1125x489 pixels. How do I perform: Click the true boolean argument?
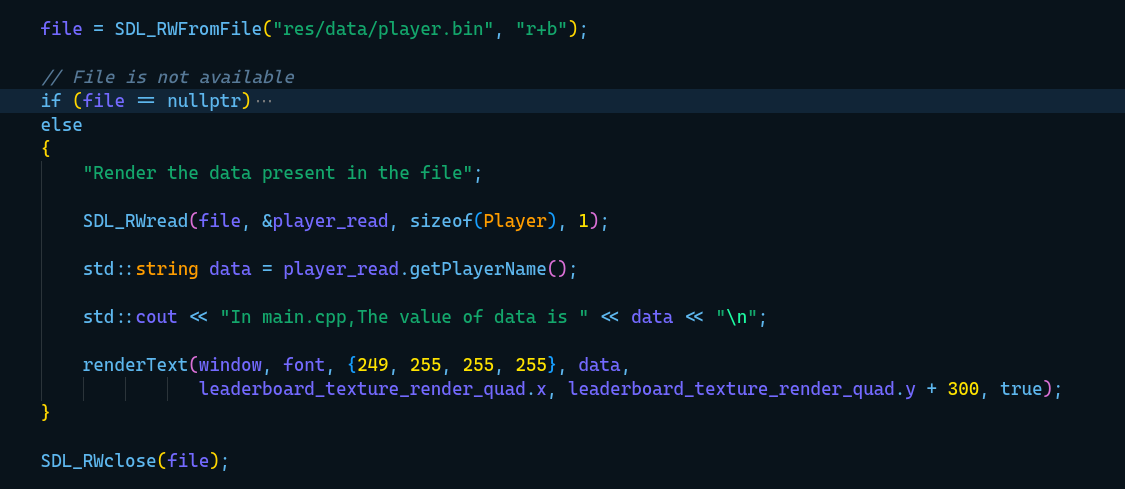[1022, 389]
